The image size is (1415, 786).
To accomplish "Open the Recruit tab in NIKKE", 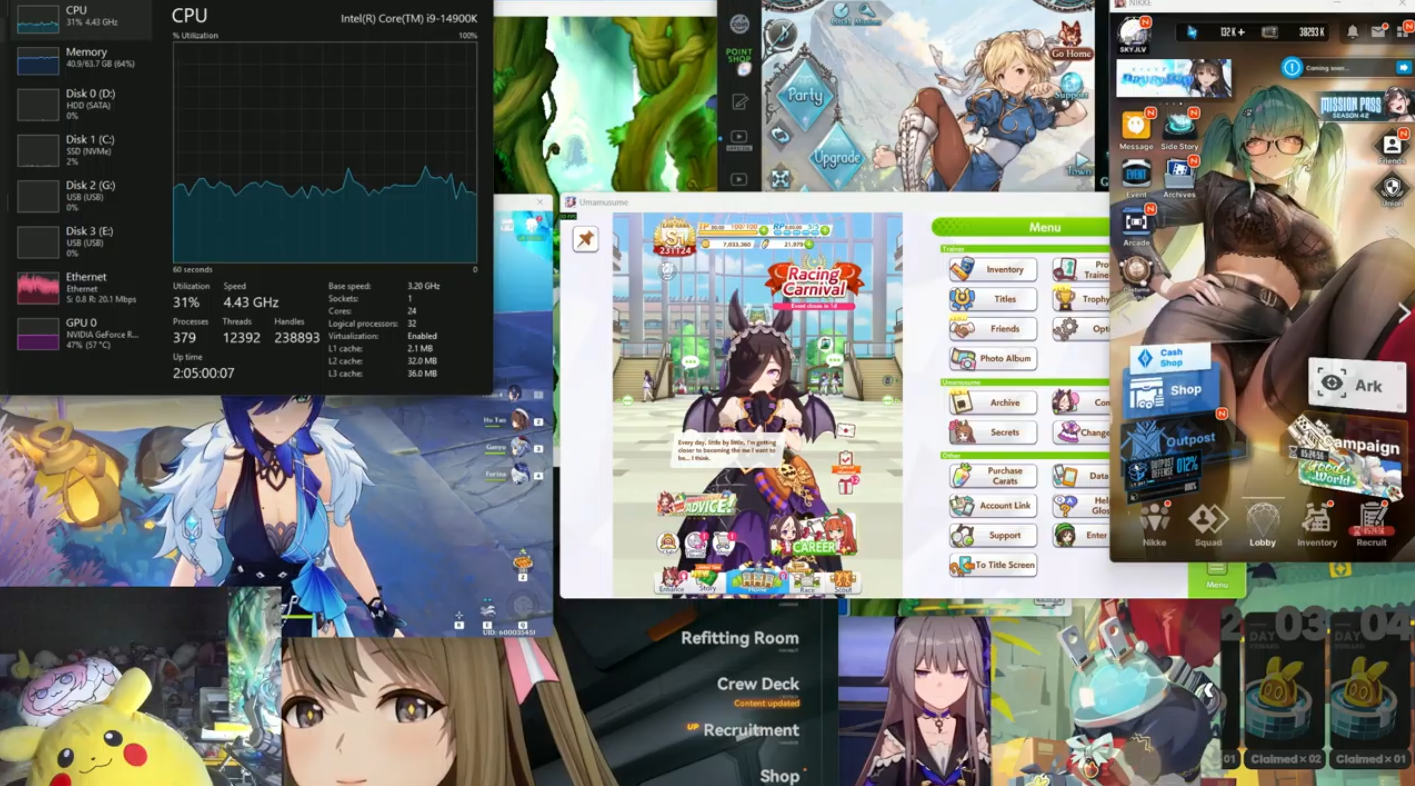I will pos(1371,525).
